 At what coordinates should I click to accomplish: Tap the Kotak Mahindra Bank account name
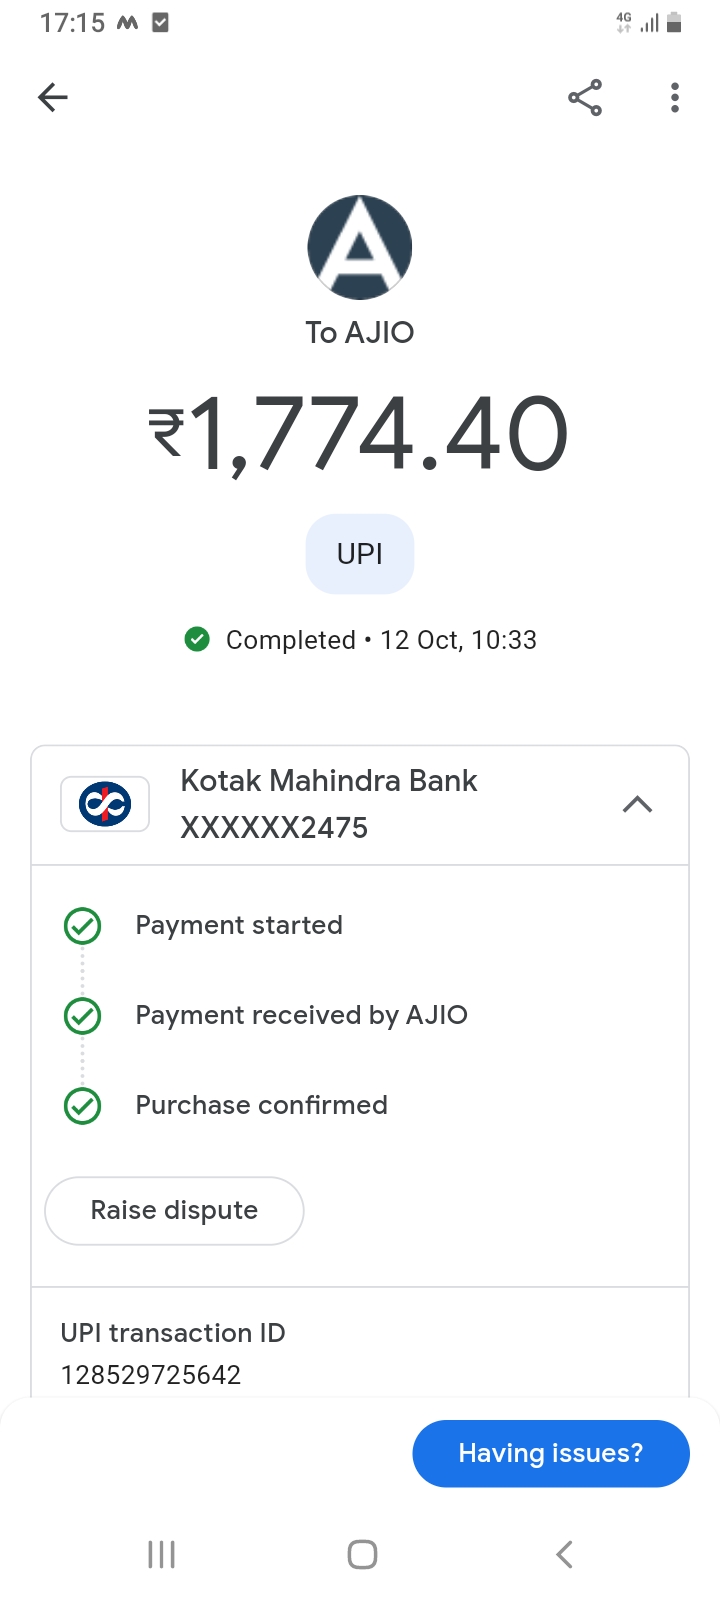(x=328, y=781)
